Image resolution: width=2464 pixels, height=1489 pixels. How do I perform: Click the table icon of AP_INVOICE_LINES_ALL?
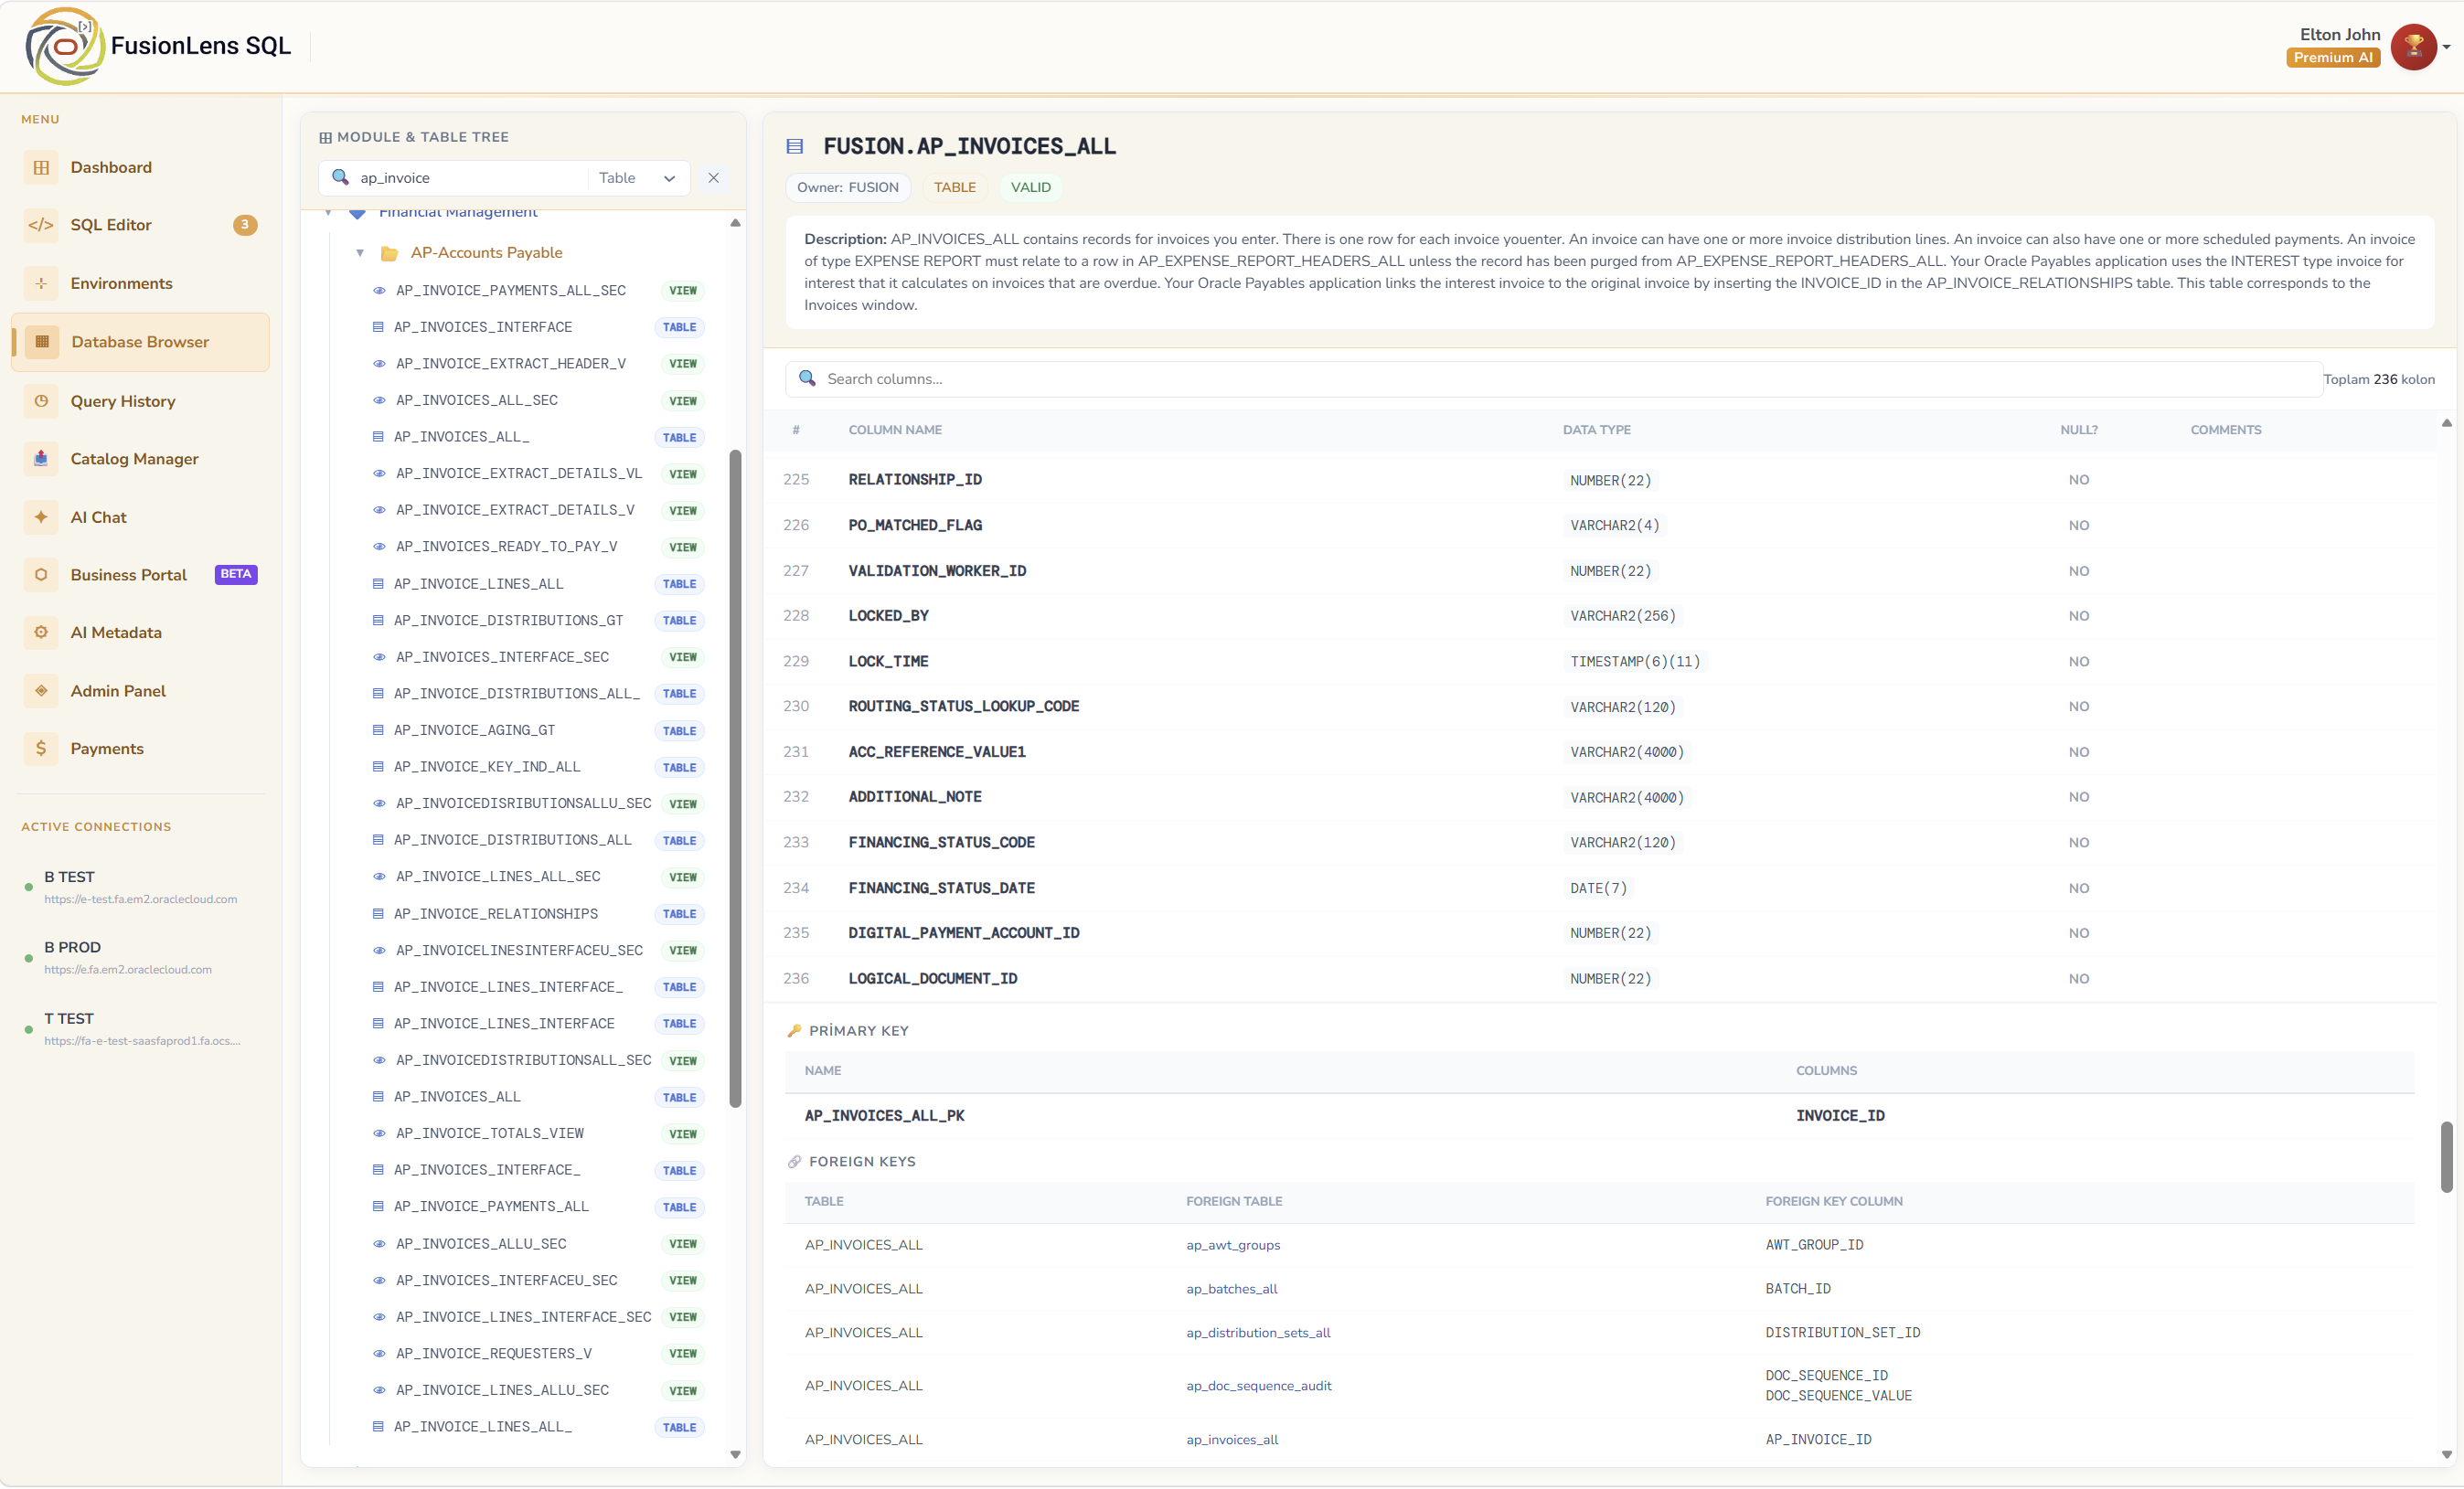tap(378, 584)
